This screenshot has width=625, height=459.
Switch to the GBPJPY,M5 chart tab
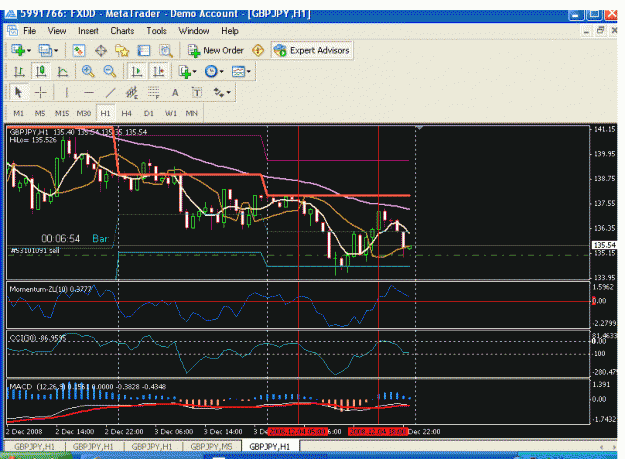click(x=211, y=447)
